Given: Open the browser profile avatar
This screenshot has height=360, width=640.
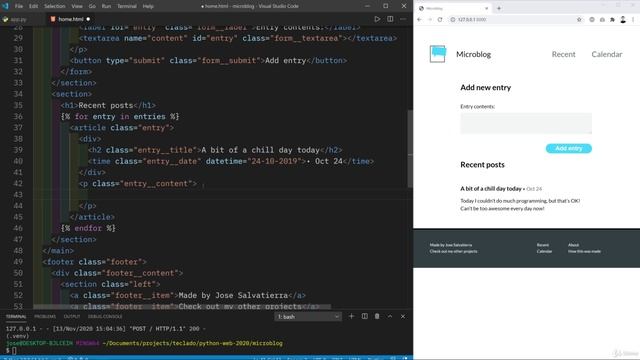Looking at the screenshot, I should click(x=623, y=19).
